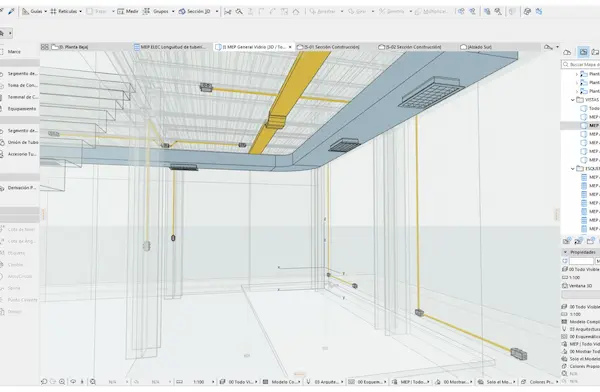This screenshot has width=600, height=392.
Task: Select the eyedropper pick-up parameters tool
Action: tap(11, 11)
